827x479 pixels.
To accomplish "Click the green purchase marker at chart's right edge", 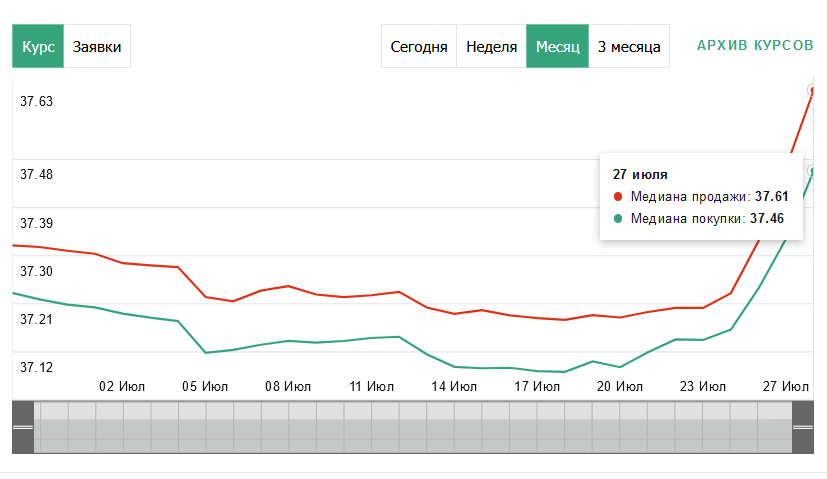I will tap(813, 171).
